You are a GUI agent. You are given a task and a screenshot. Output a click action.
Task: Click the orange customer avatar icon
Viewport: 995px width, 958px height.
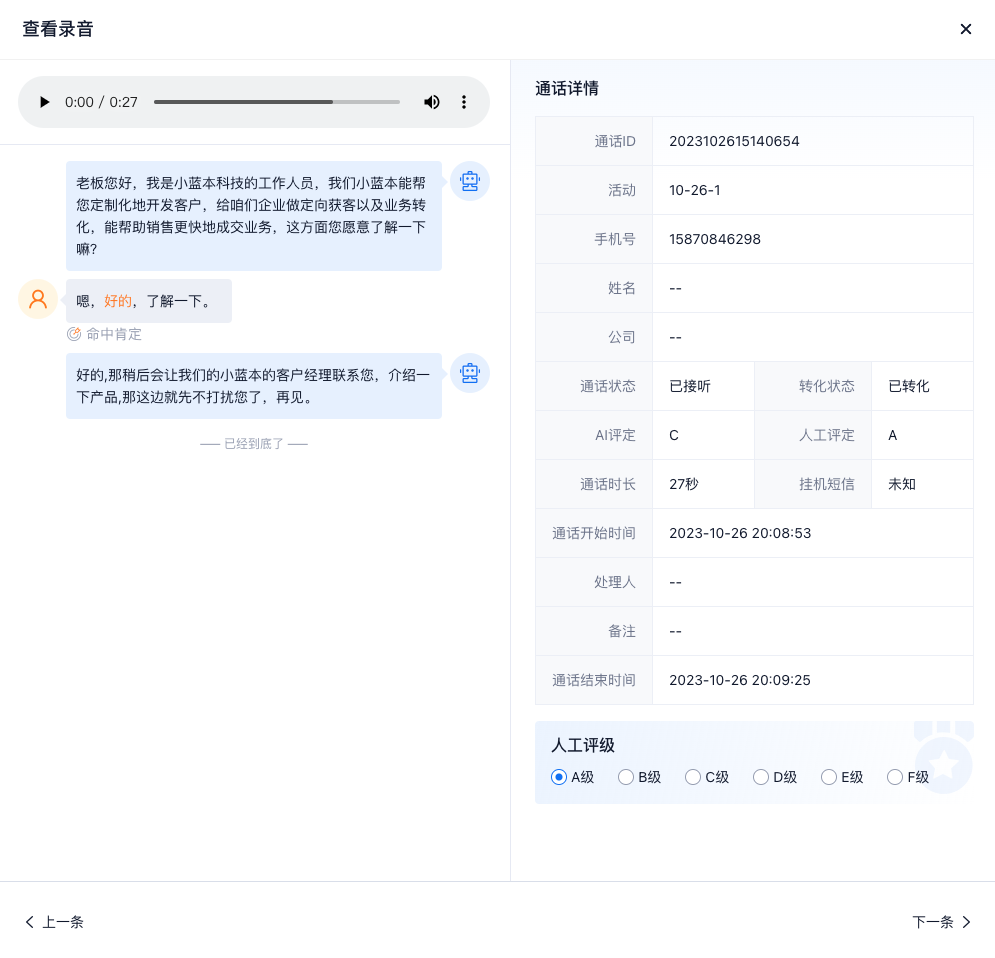[38, 299]
